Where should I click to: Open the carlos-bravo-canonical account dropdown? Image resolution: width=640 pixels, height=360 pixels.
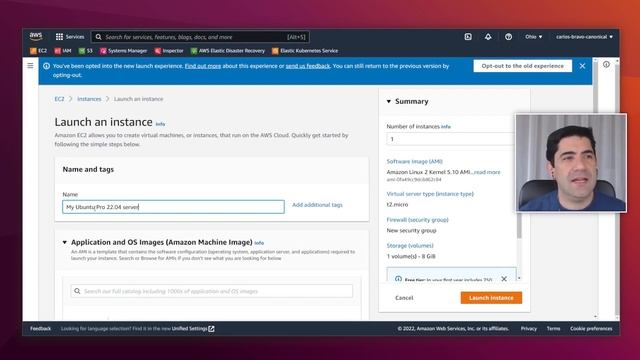point(584,37)
